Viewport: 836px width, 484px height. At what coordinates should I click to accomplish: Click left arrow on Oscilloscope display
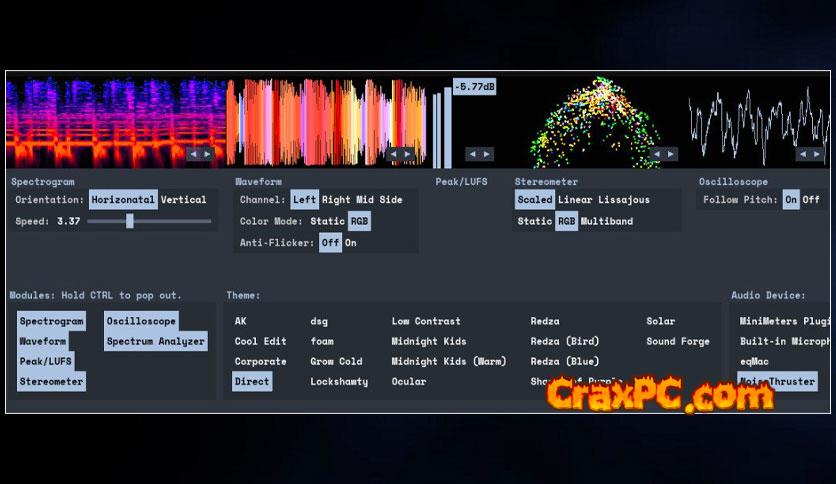(x=803, y=154)
